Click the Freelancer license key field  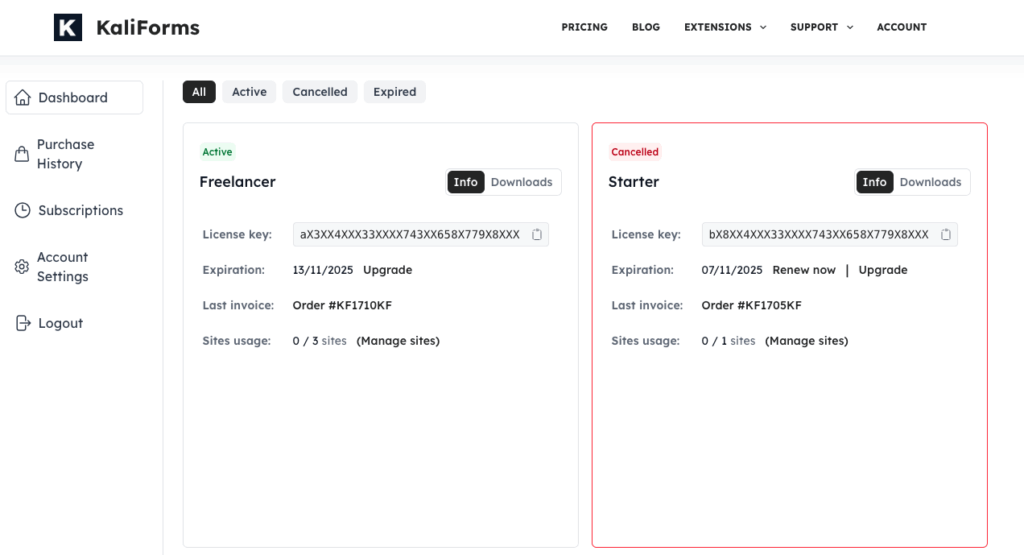pos(410,234)
